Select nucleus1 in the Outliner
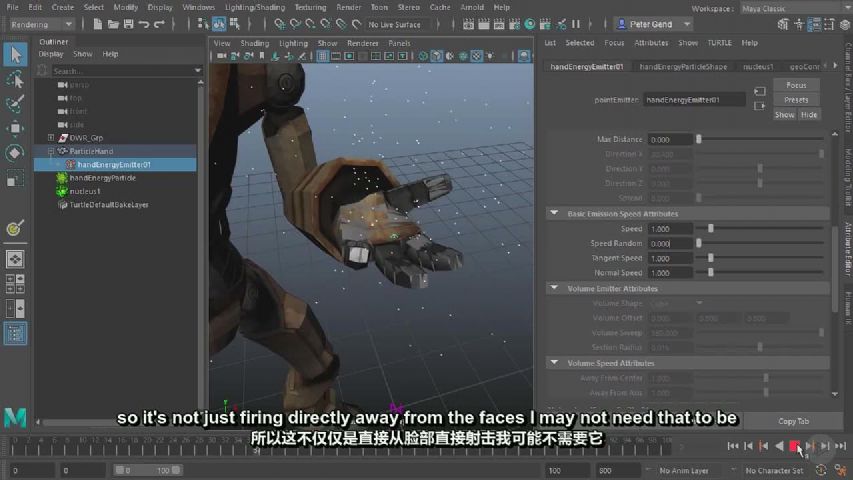This screenshot has width=853, height=480. pos(85,191)
